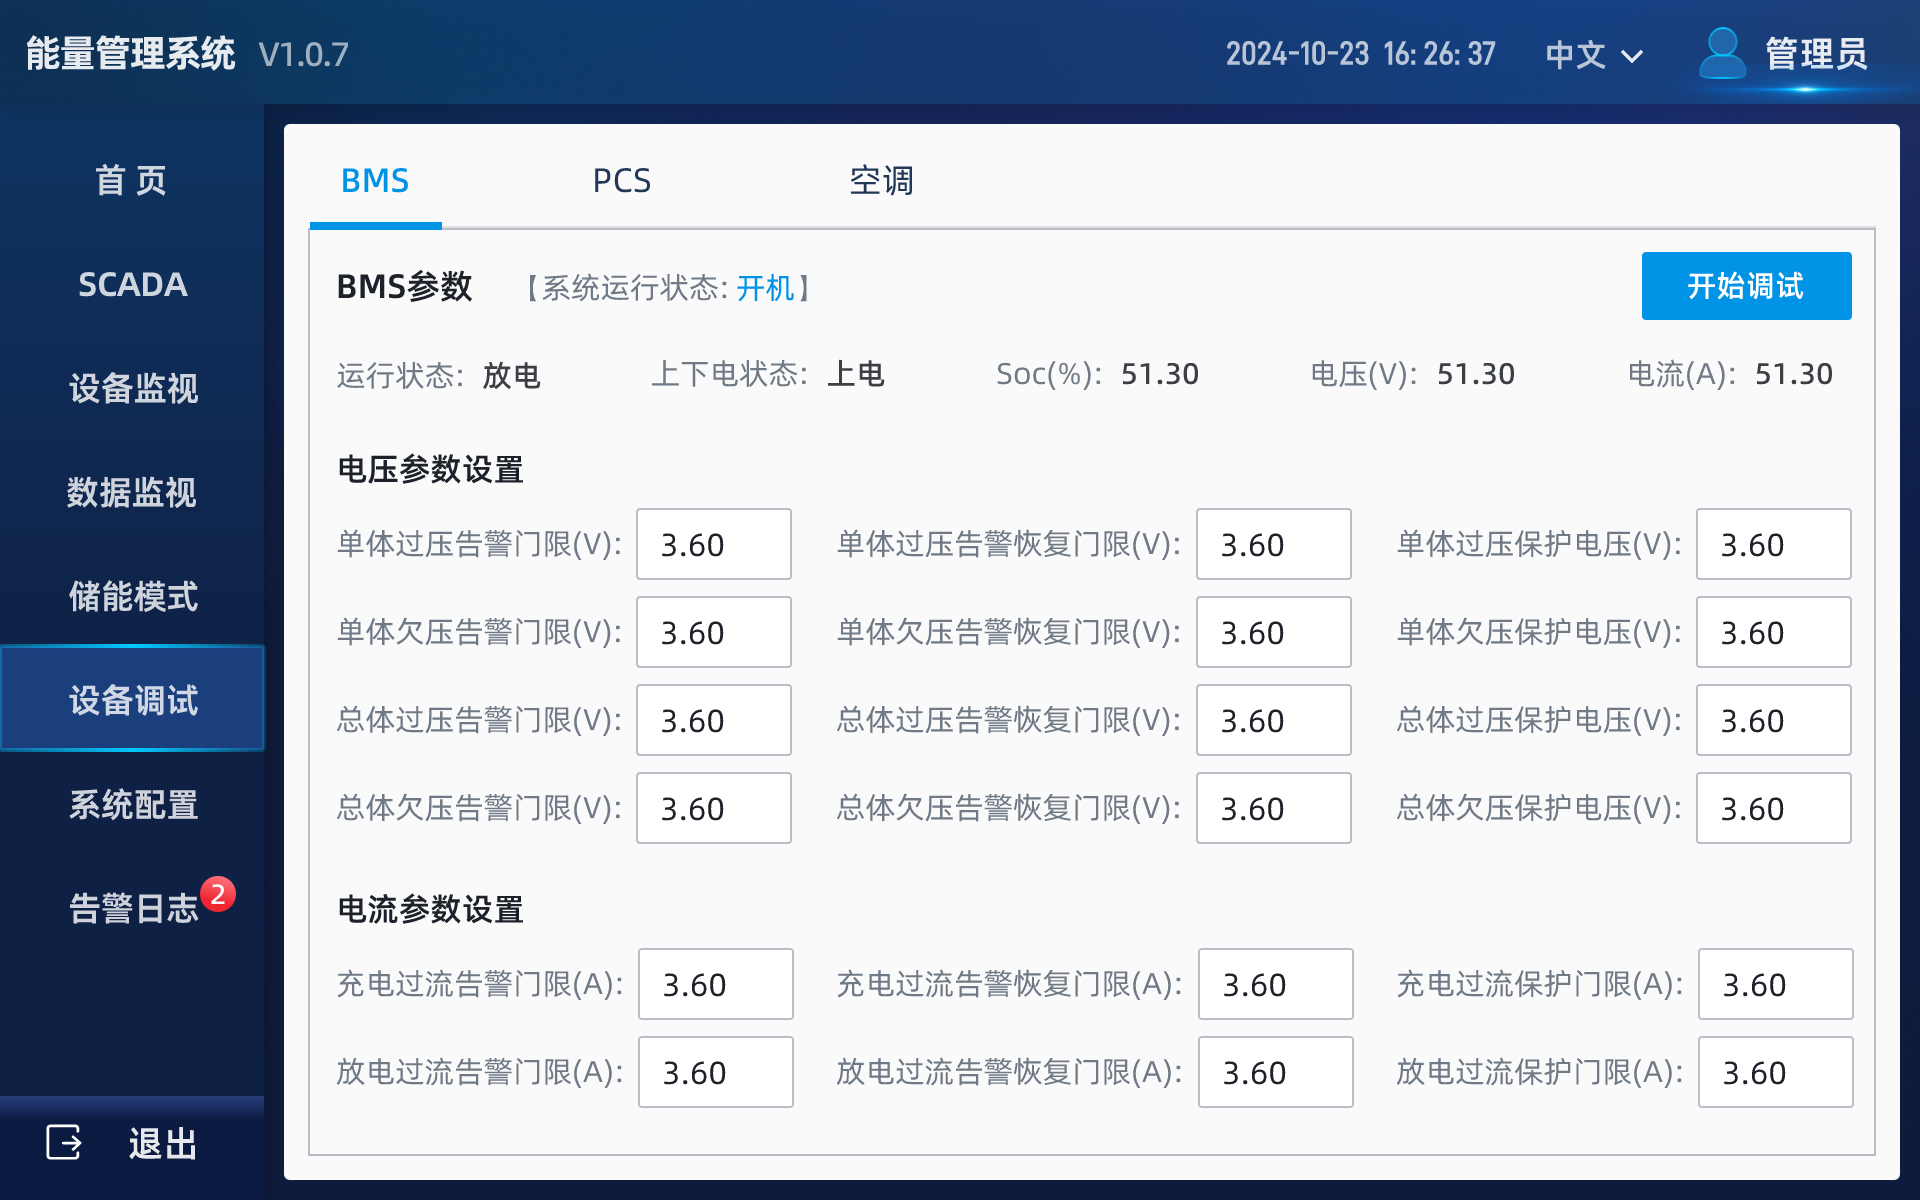This screenshot has width=1920, height=1200.
Task: Open 系统配置 from the sidebar
Action: coord(133,805)
